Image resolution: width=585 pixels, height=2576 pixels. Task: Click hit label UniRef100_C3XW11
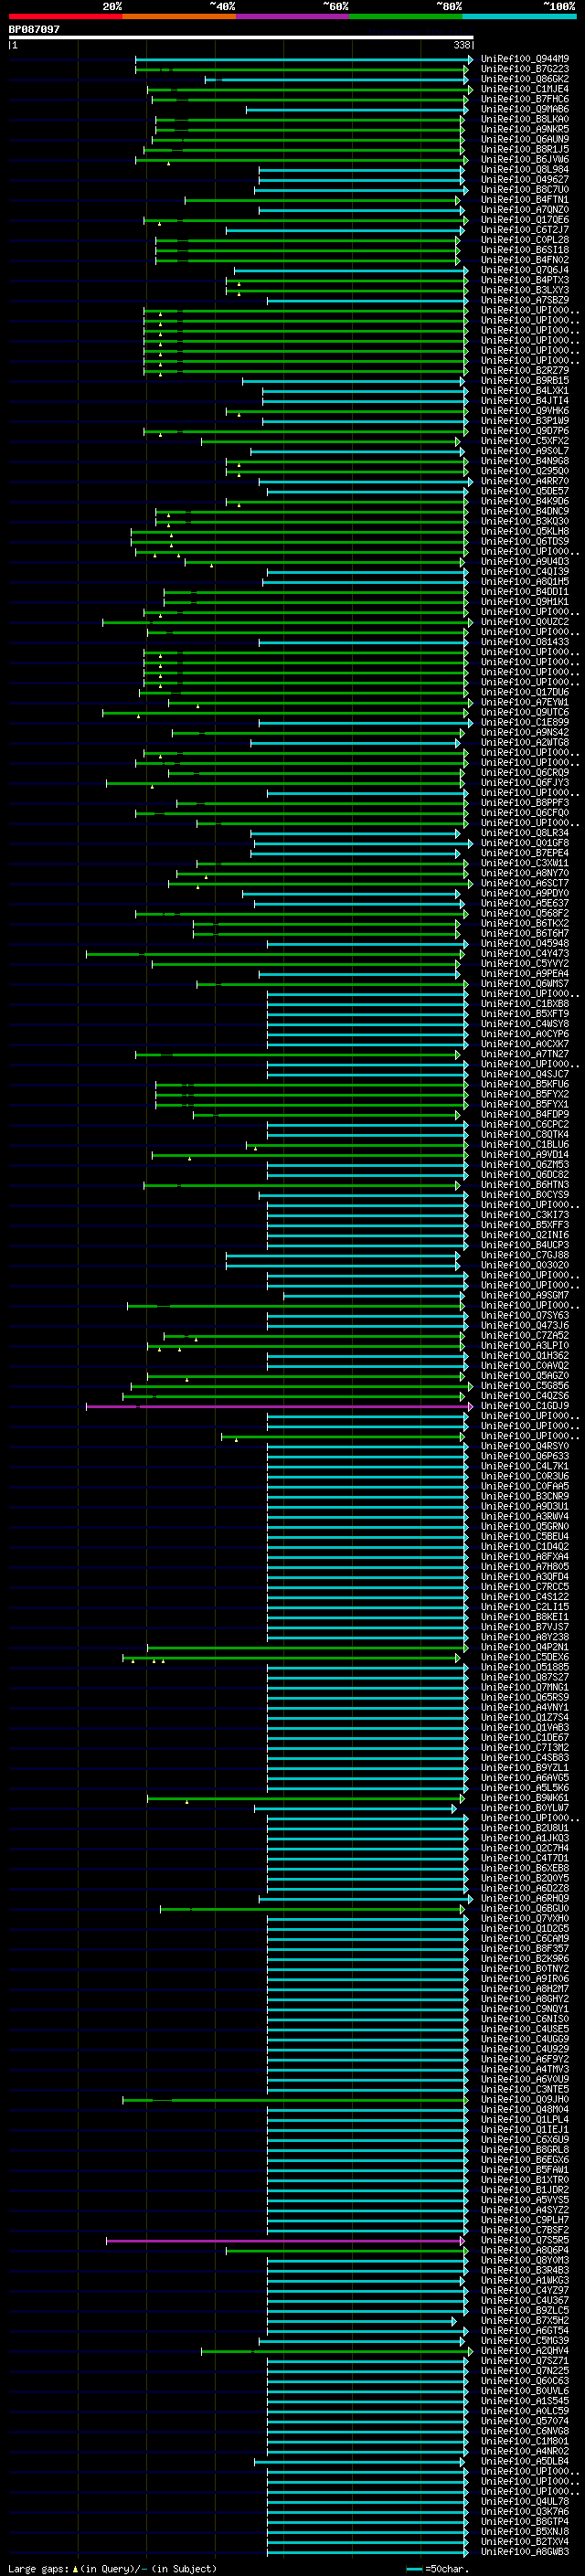tap(525, 863)
